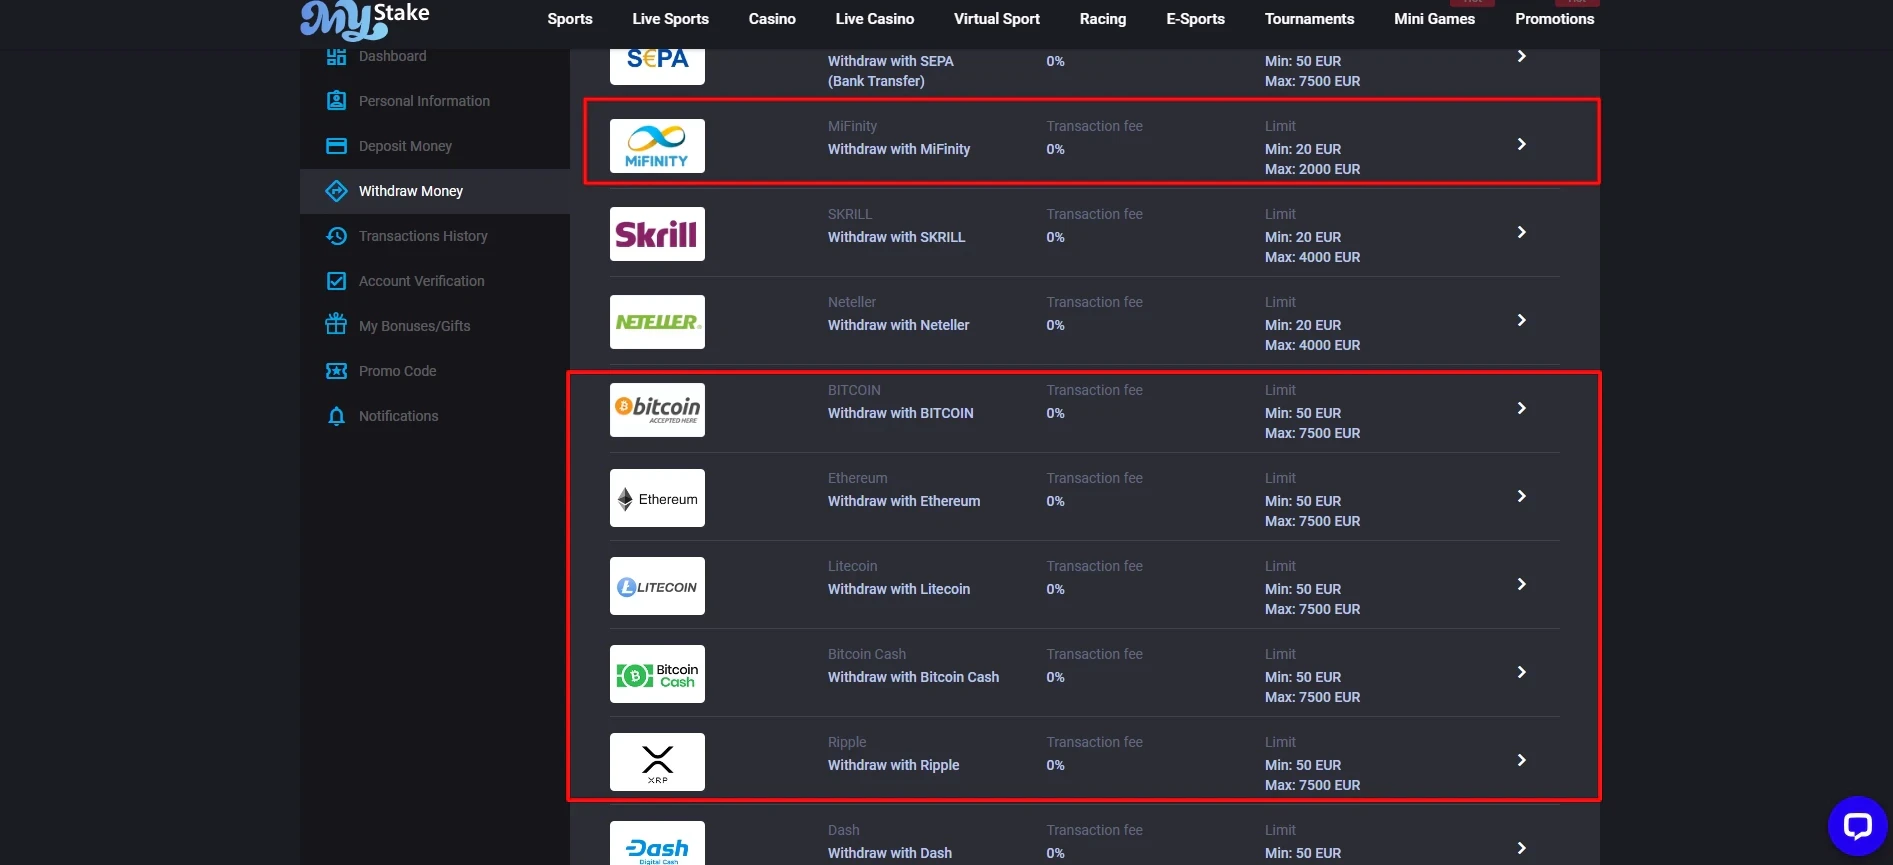Select the Skrill payment logo
The height and width of the screenshot is (865, 1893).
(x=657, y=234)
